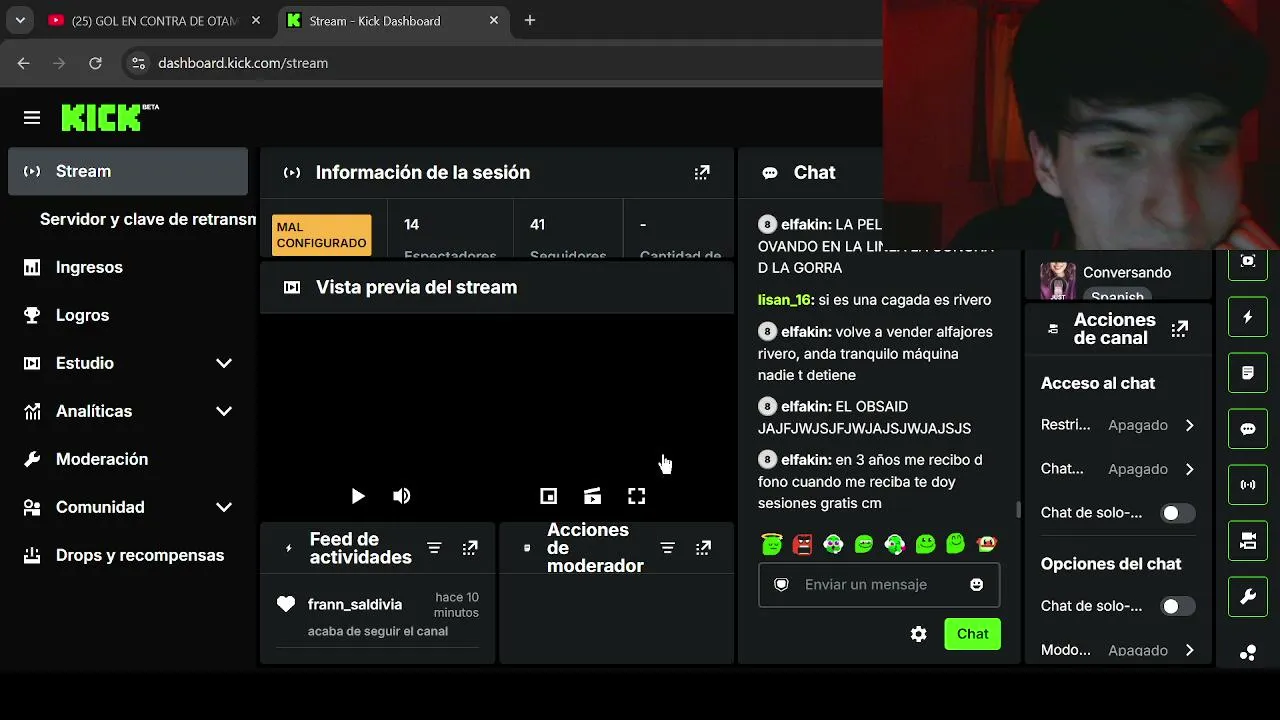Open the emoji picker in the message box
This screenshot has height=720, width=1280.
pos(977,585)
